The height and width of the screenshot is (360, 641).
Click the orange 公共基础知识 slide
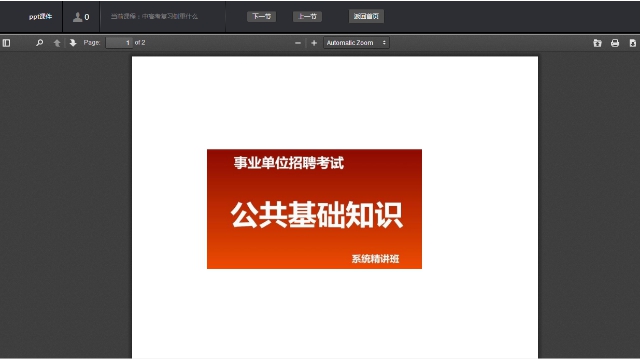(x=314, y=209)
